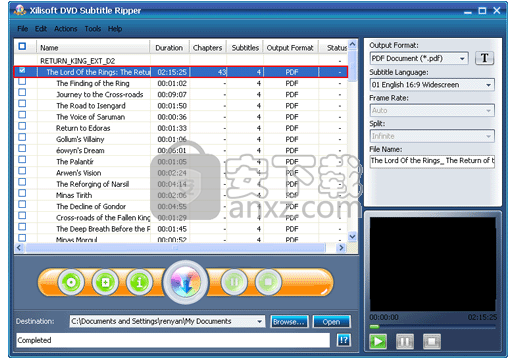Open the Subtitle Language dropdown
This screenshot has height=364, width=517.
488,85
